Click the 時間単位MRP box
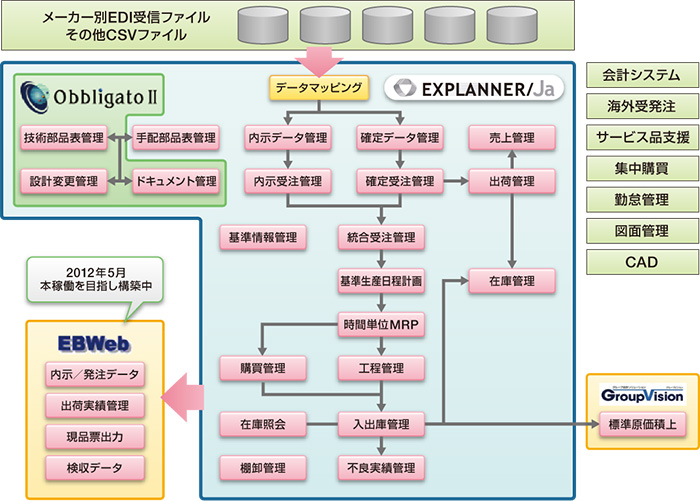This screenshot has height=501, width=700. [x=378, y=325]
